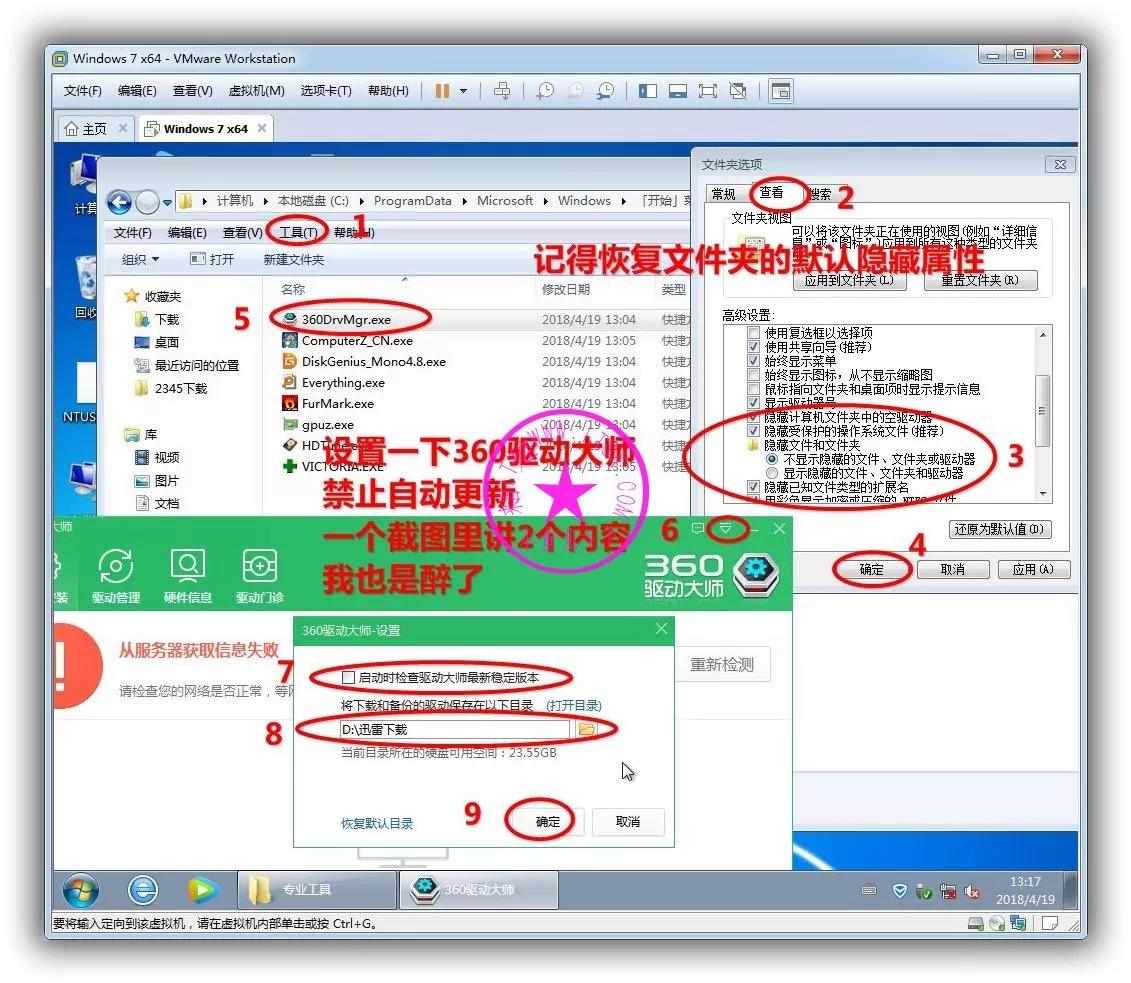Click the D:\迅雷下载 directory input field
Screen dimensions: 1131x983
pyautogui.click(x=454, y=730)
